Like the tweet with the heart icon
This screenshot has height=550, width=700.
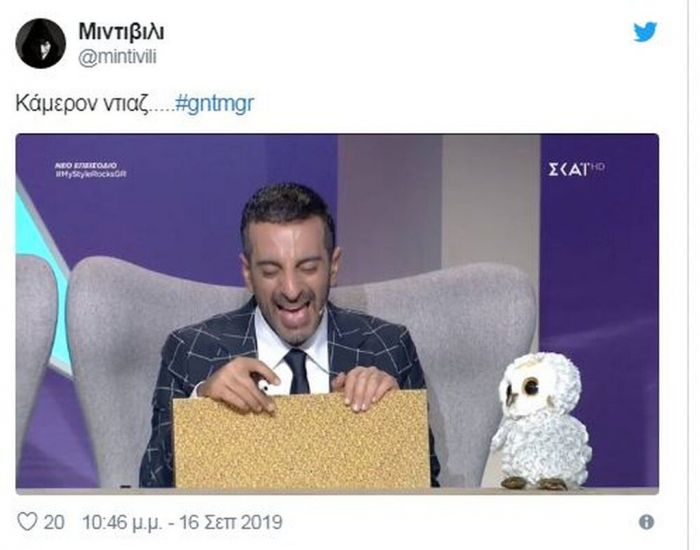27,521
